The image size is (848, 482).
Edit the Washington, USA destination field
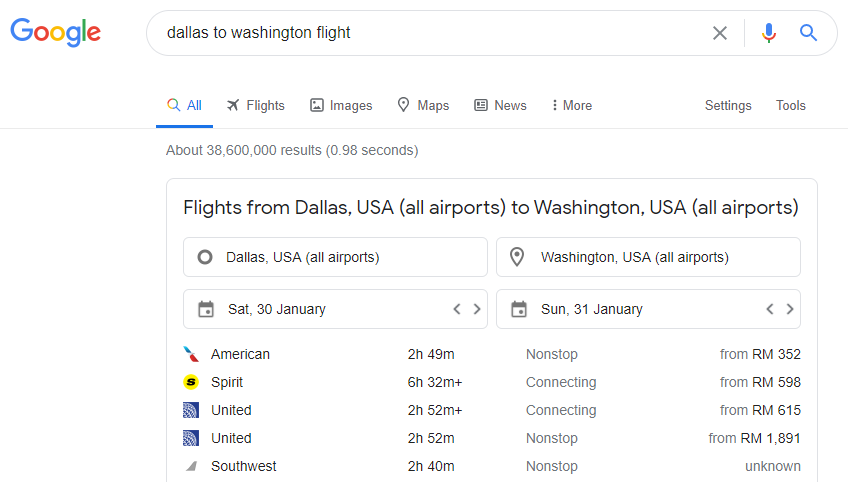(648, 257)
